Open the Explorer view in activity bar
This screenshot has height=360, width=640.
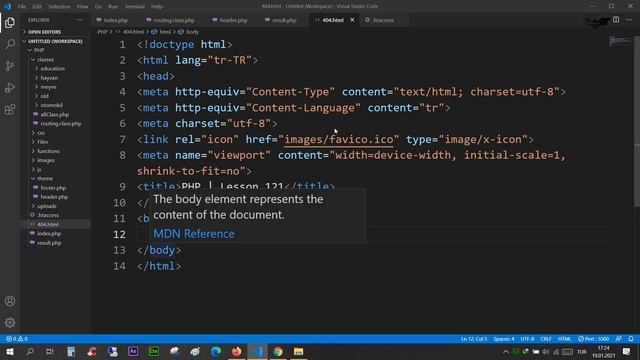[10, 22]
